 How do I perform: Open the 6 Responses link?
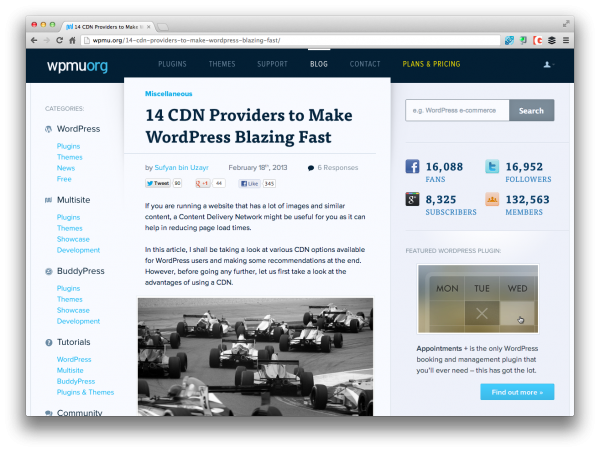coord(338,168)
